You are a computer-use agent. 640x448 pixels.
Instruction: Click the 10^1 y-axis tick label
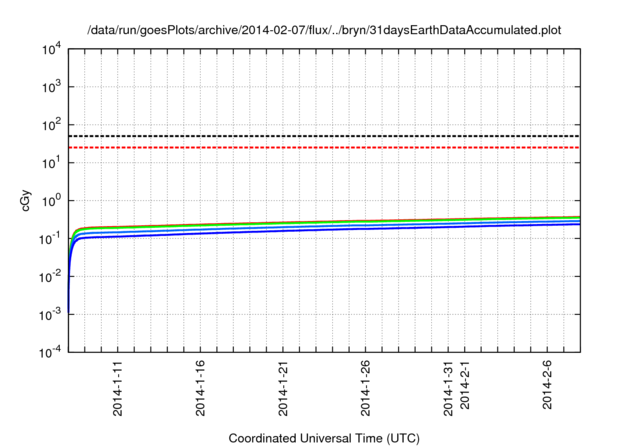[x=52, y=163]
